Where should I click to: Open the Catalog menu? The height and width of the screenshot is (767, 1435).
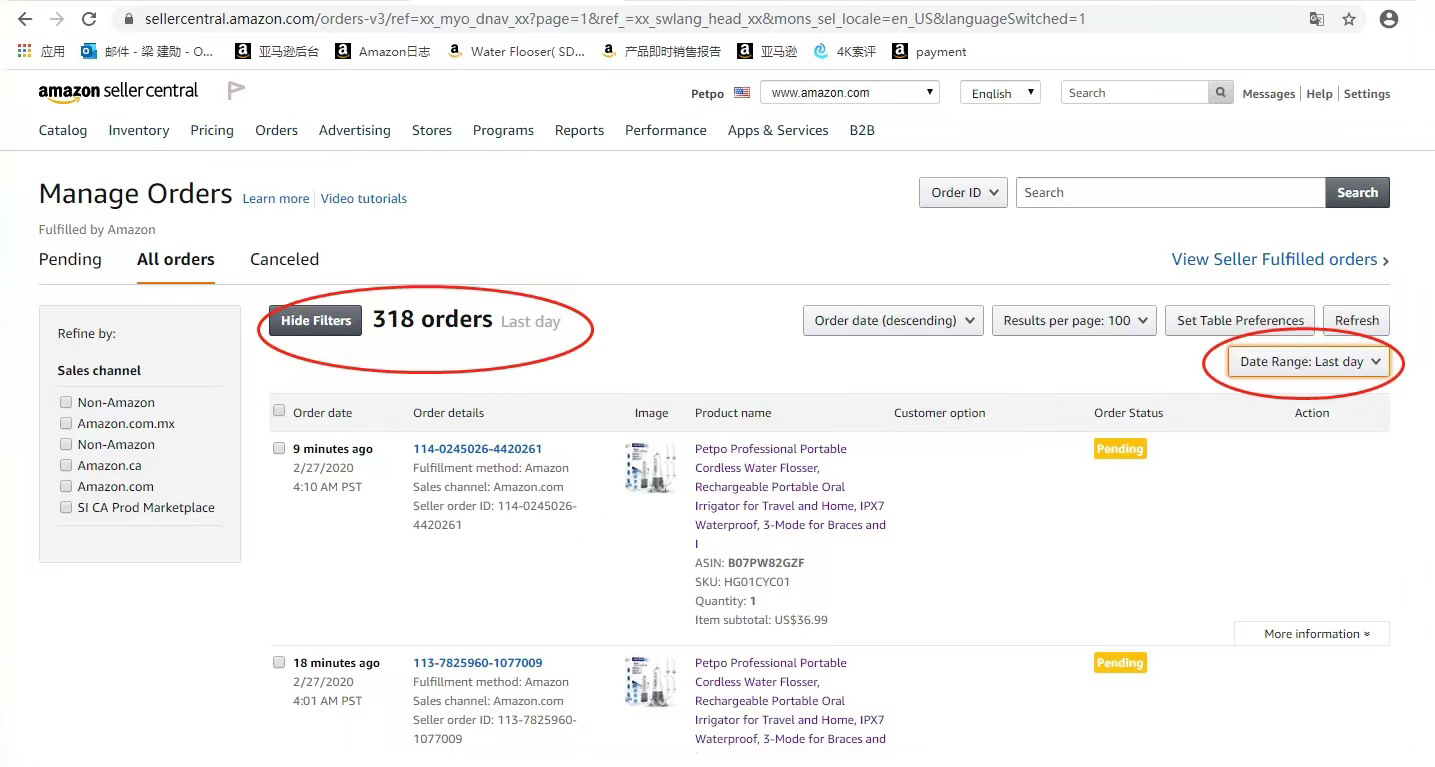point(63,130)
